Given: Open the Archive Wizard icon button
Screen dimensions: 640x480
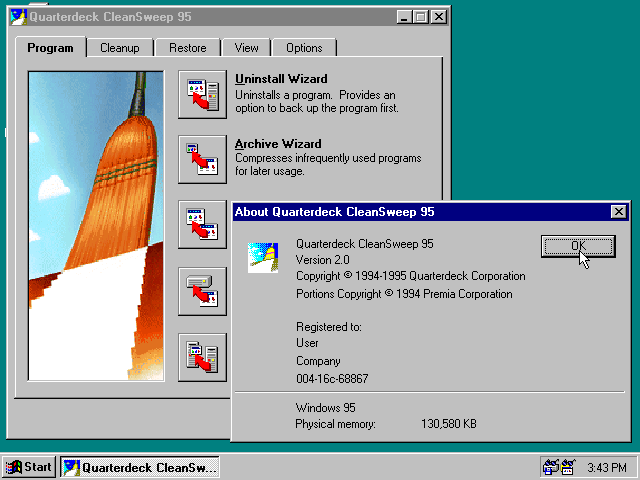Looking at the screenshot, I should (x=202, y=159).
